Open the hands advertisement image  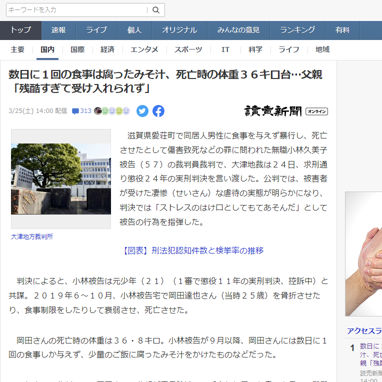click(363, 254)
